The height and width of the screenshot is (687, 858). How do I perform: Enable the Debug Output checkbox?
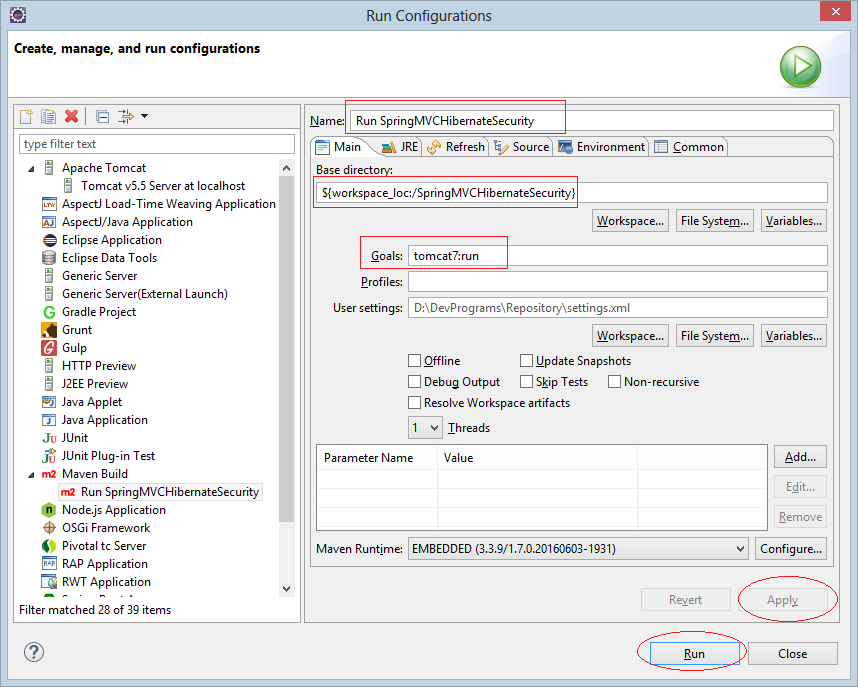[415, 382]
